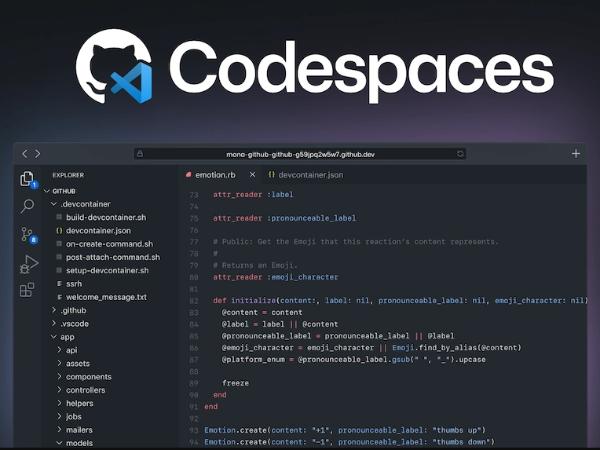This screenshot has height=450, width=600.
Task: Click the reload icon in address bar
Action: 460,154
